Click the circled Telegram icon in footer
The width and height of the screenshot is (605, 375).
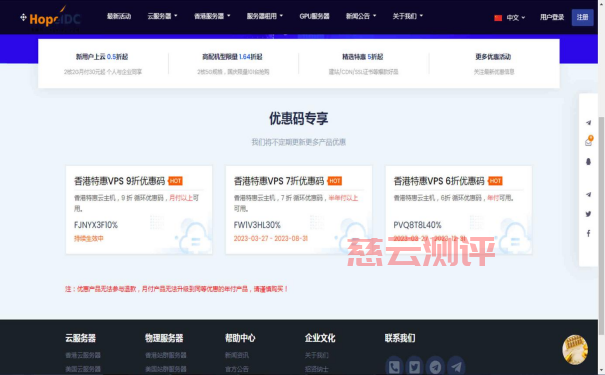pos(435,367)
